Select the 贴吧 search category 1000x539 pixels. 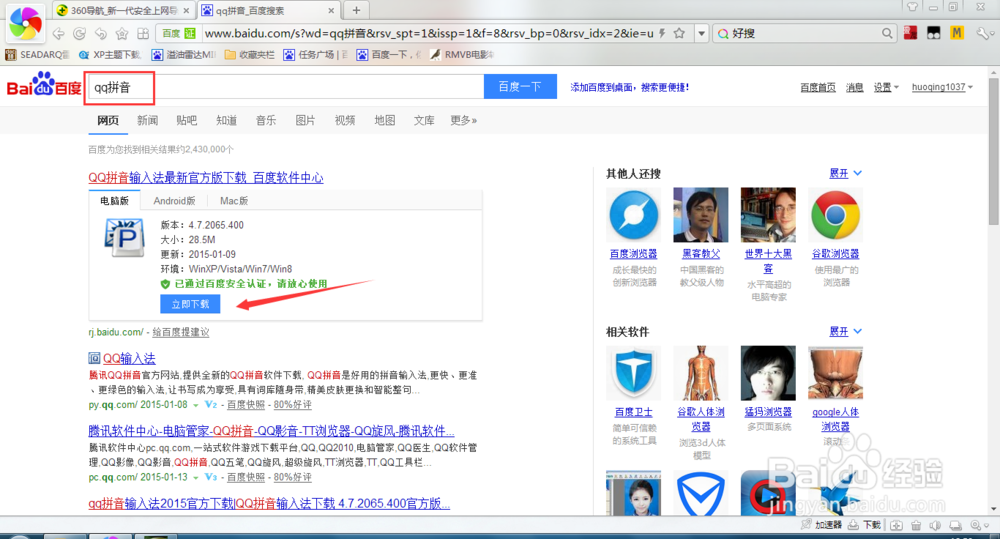(x=187, y=120)
